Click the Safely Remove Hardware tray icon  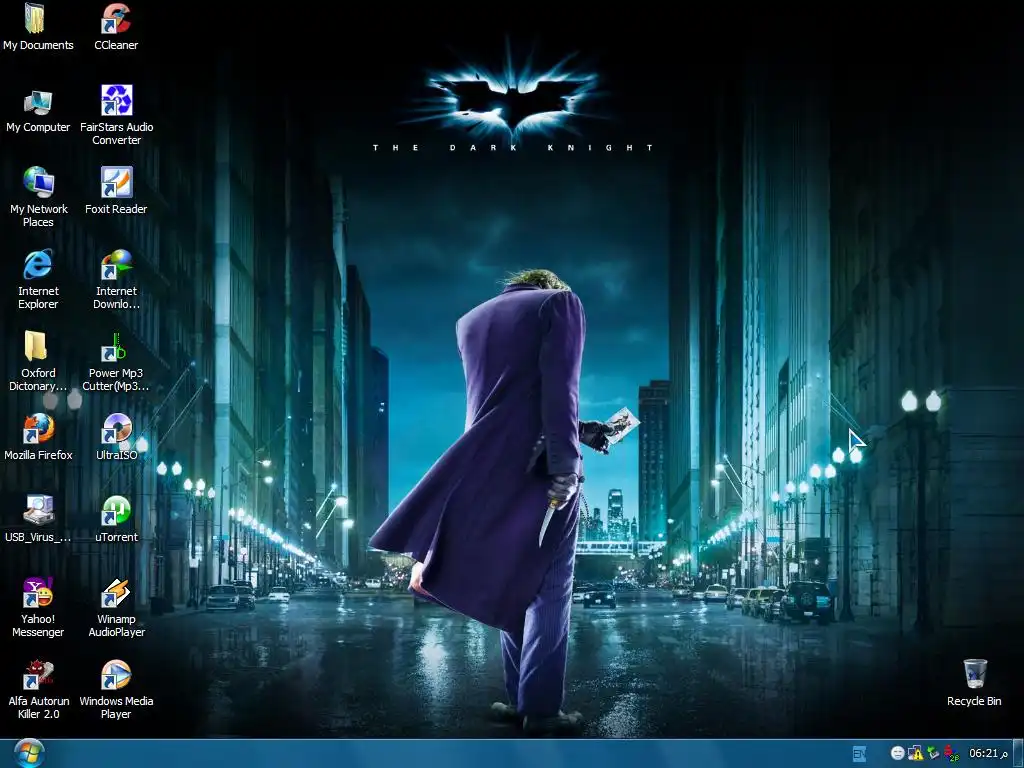click(x=933, y=754)
